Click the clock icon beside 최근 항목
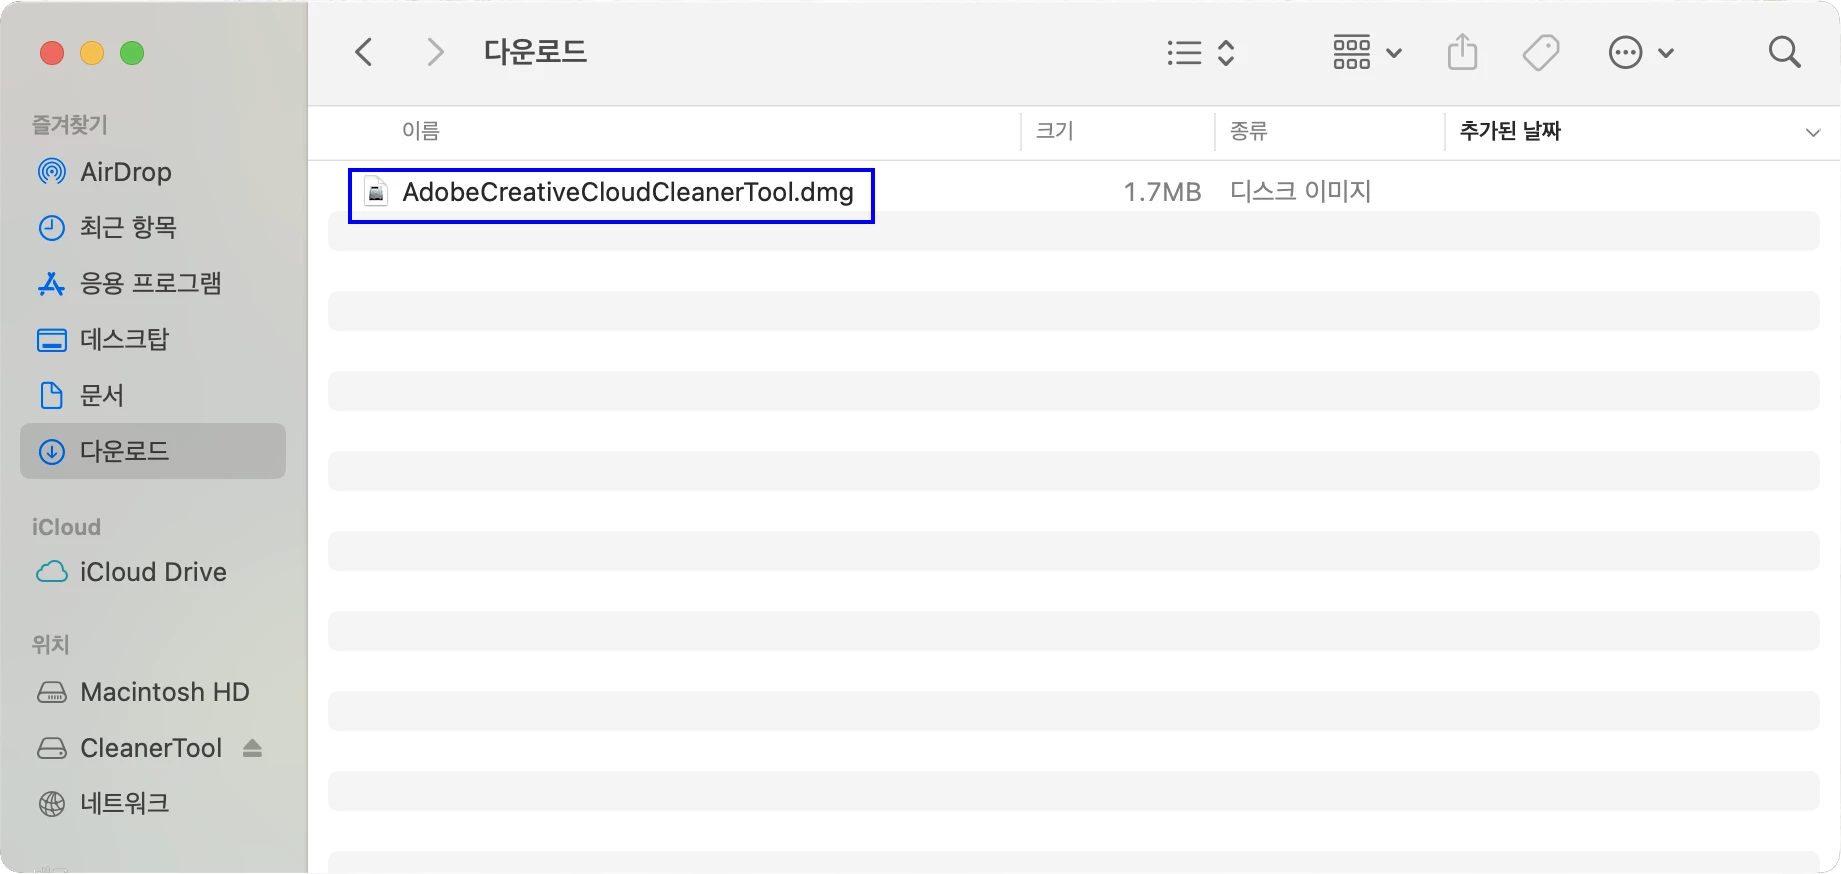This screenshot has height=874, width=1841. 52,228
